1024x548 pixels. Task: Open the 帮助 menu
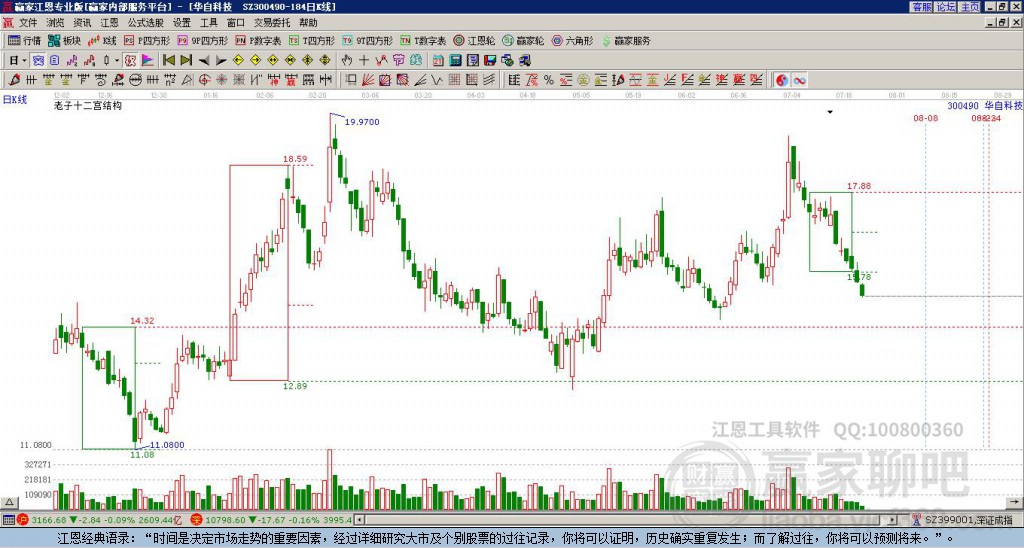click(308, 23)
